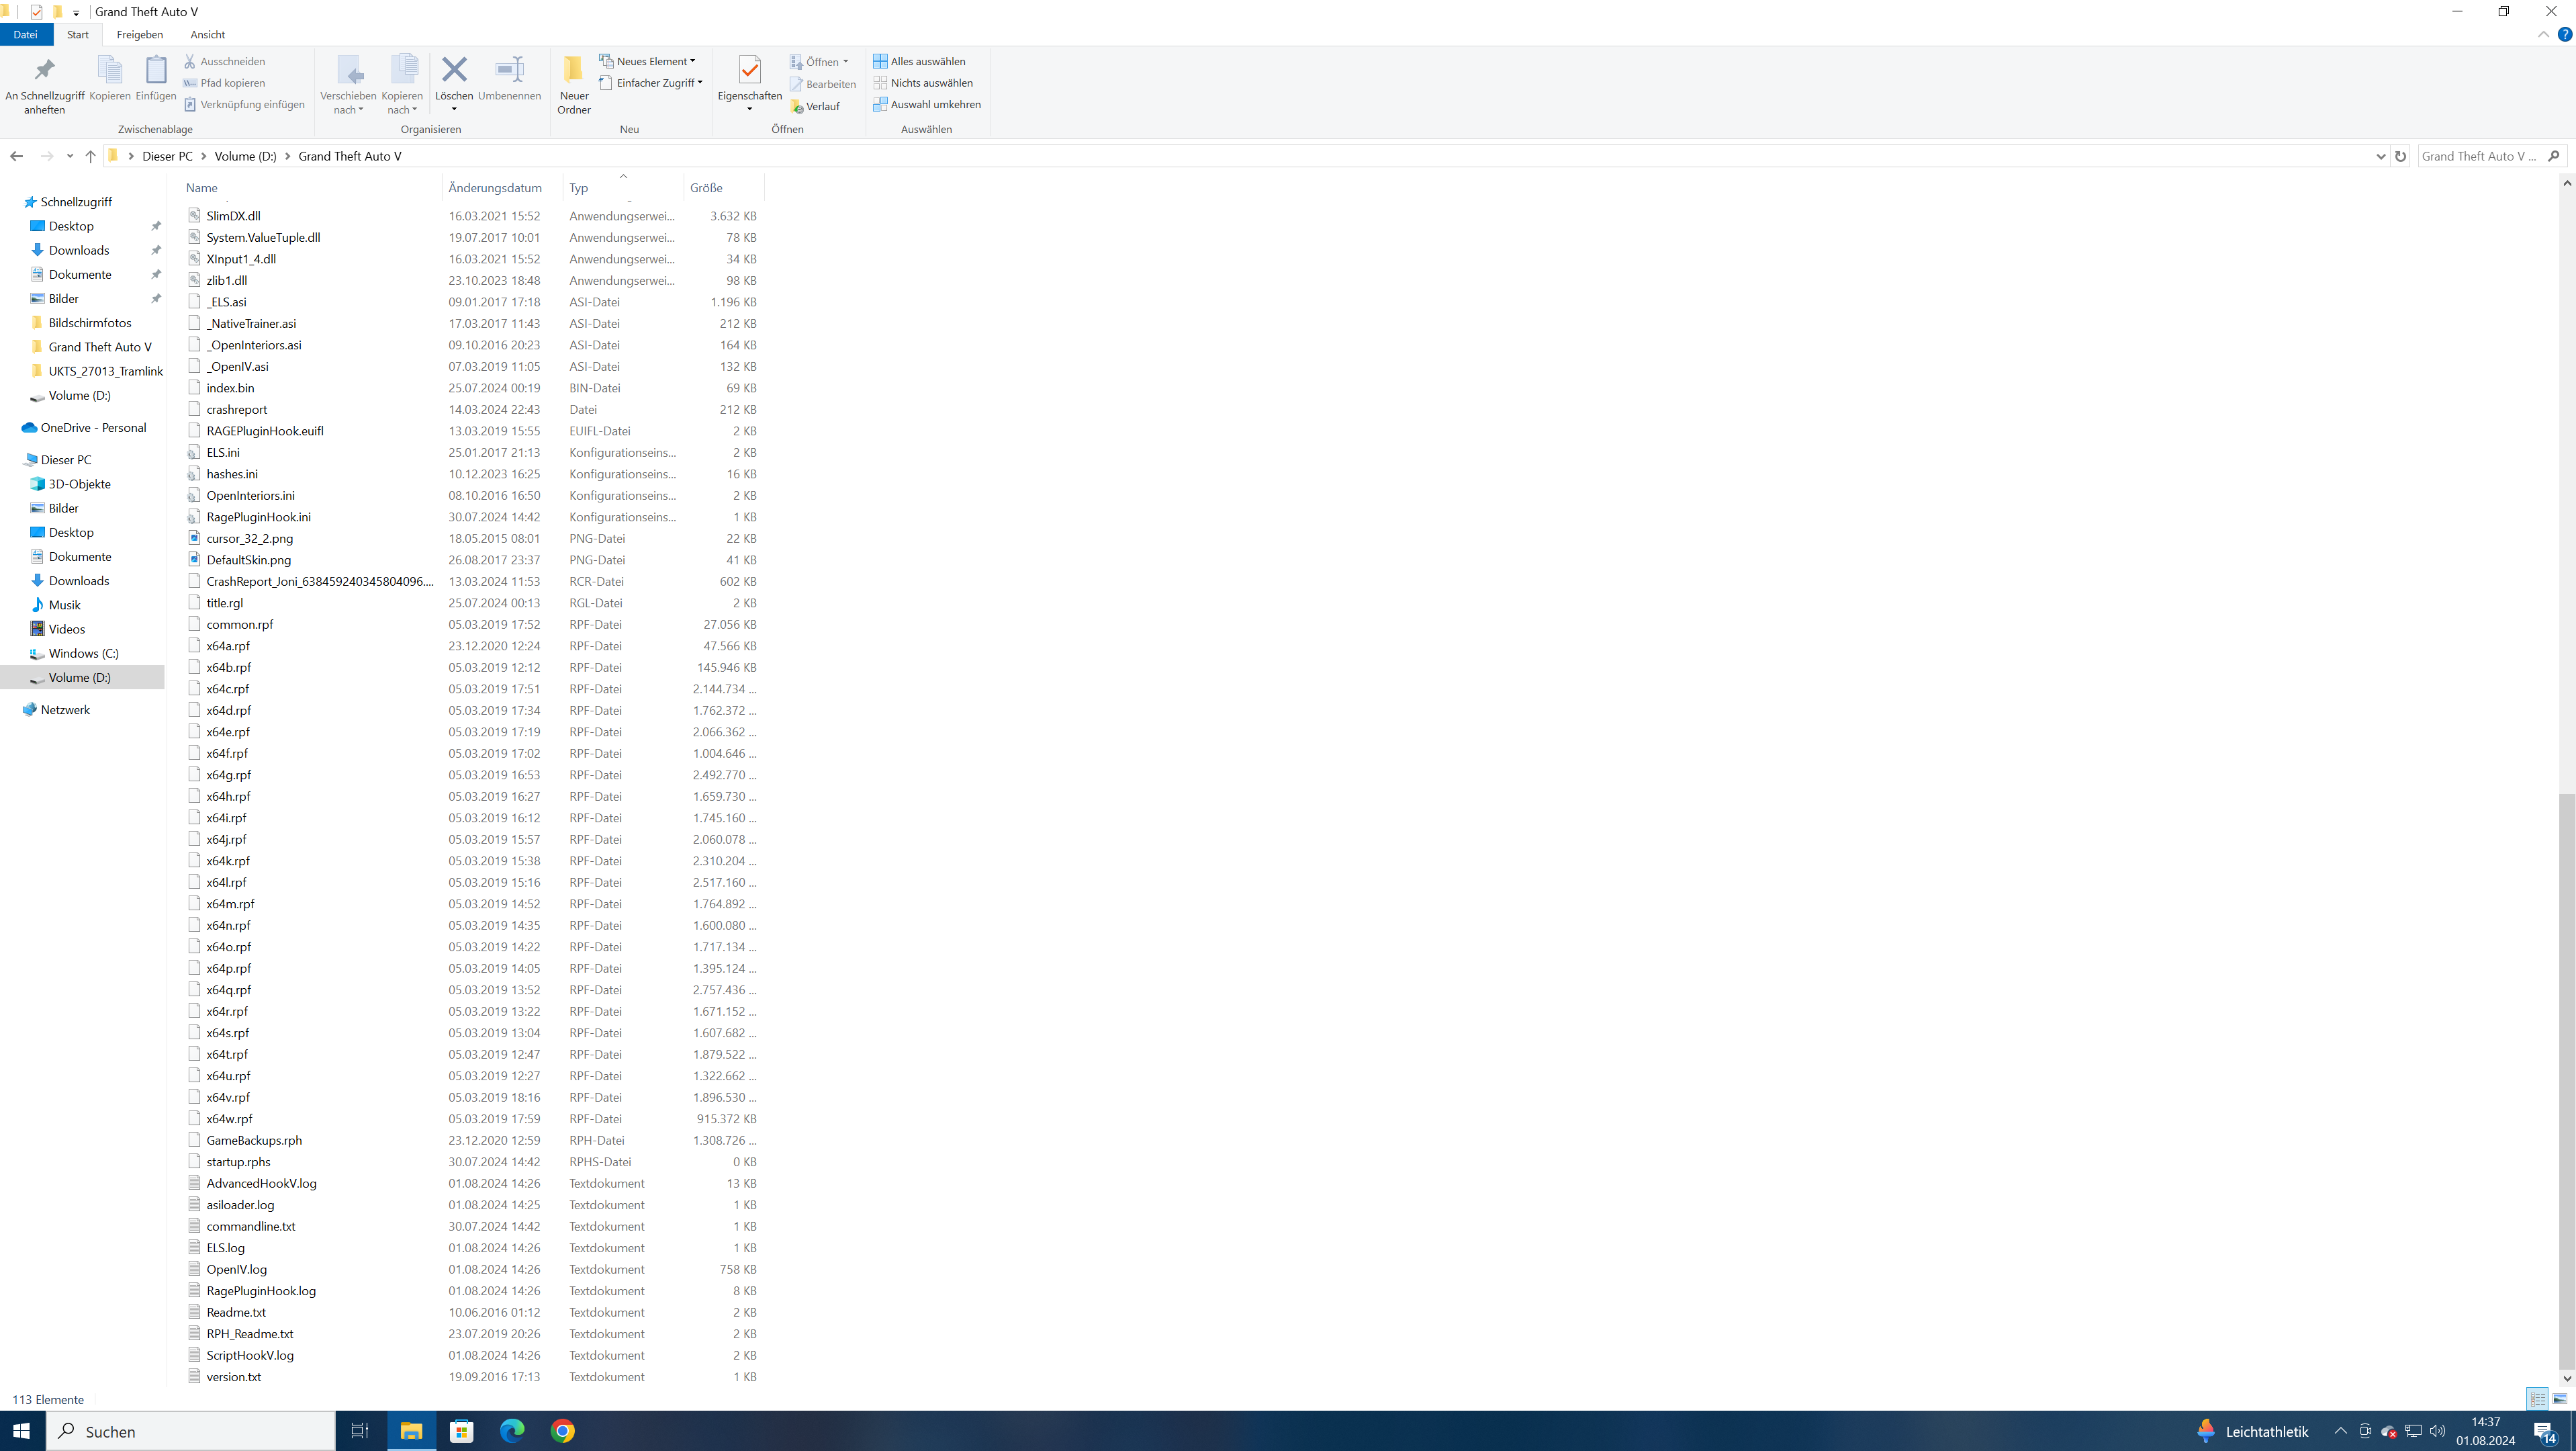Click the Umbenennen rename icon
The image size is (2576, 1451).
(x=509, y=70)
